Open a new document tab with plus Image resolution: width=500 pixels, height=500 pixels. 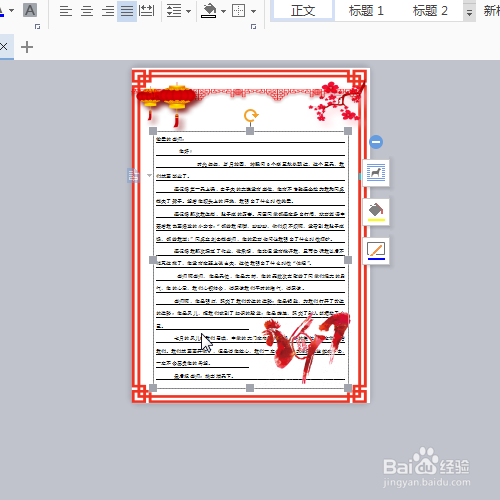(x=27, y=47)
